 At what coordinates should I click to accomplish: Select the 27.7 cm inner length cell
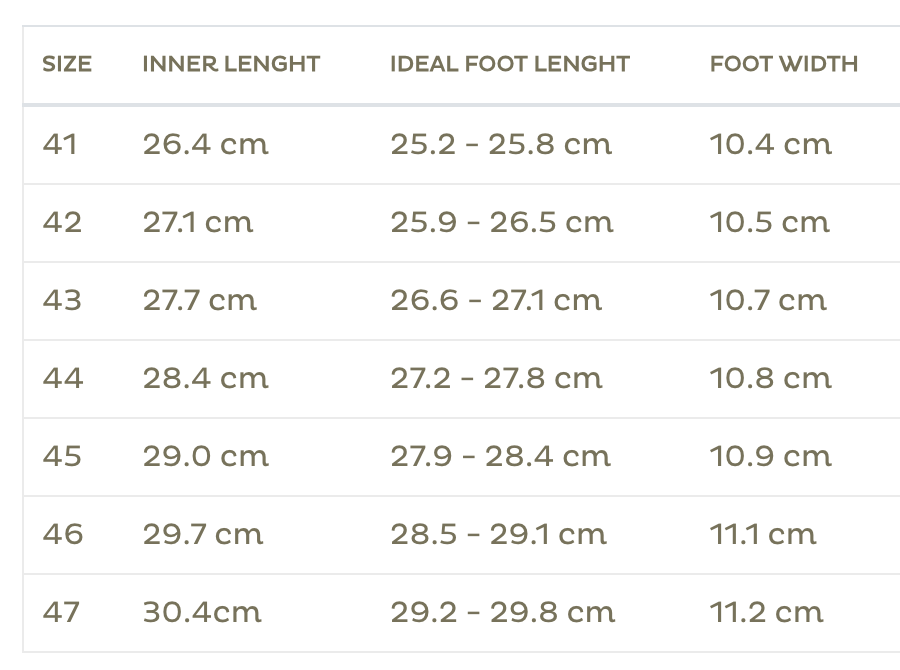[200, 300]
